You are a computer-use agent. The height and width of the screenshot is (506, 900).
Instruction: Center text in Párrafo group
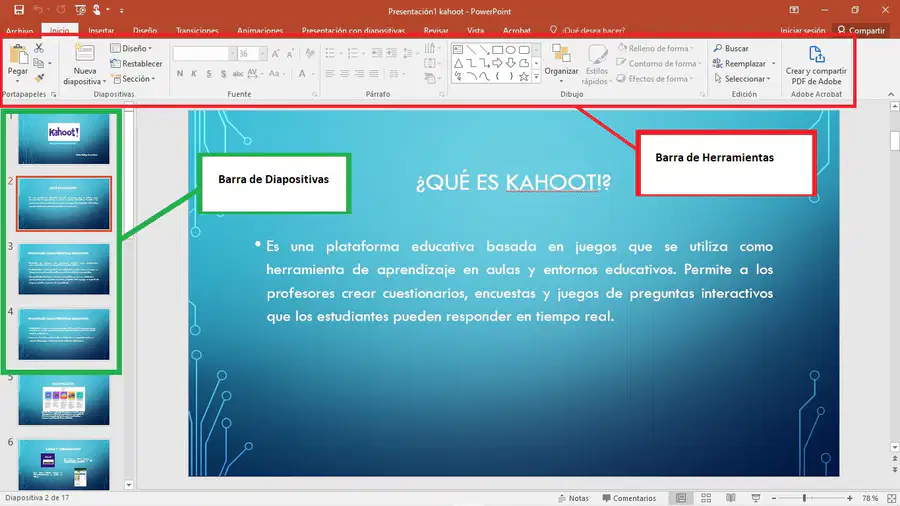click(x=344, y=73)
